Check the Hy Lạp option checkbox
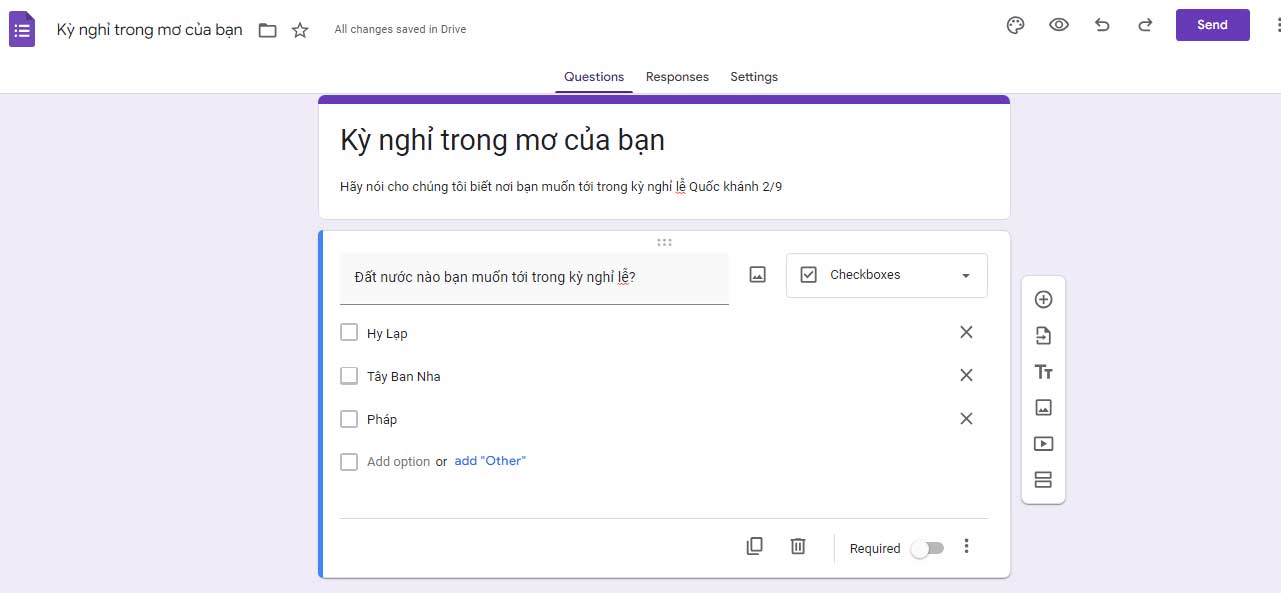Viewport: 1281px width, 593px height. 349,331
